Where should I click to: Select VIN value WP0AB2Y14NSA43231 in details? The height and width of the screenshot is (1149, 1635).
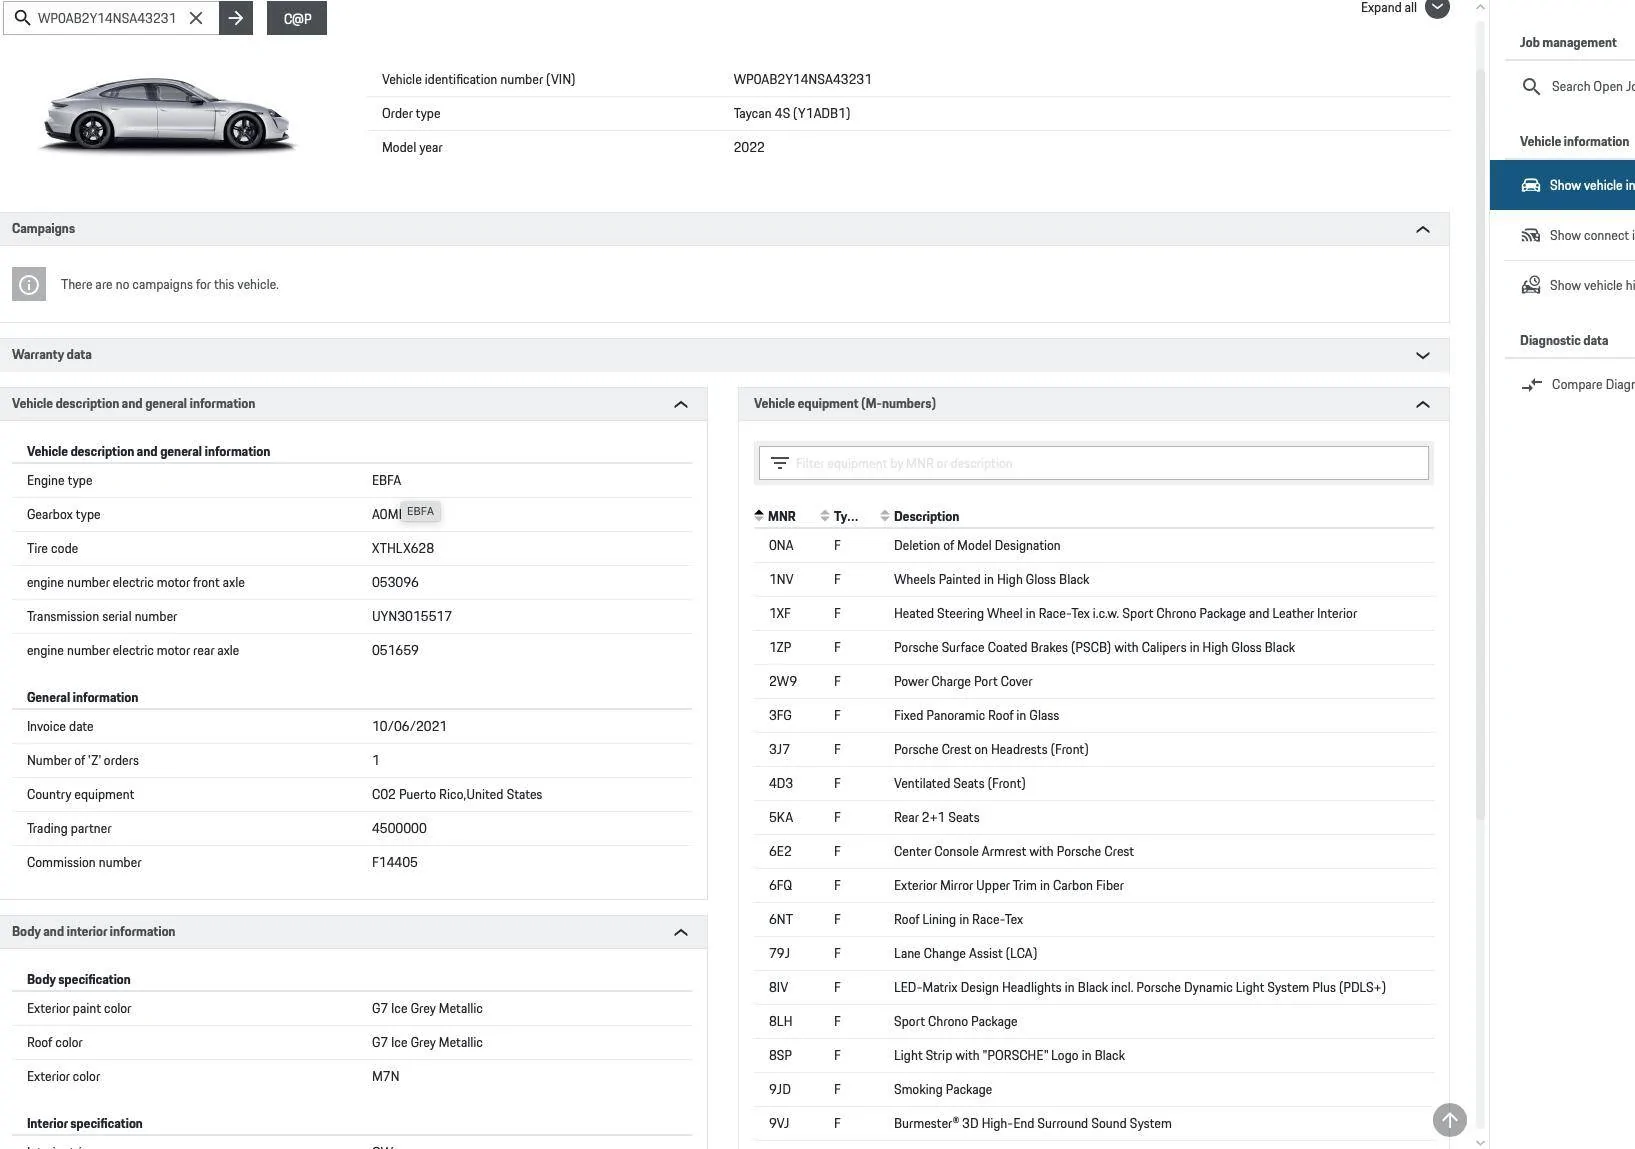[x=802, y=80]
